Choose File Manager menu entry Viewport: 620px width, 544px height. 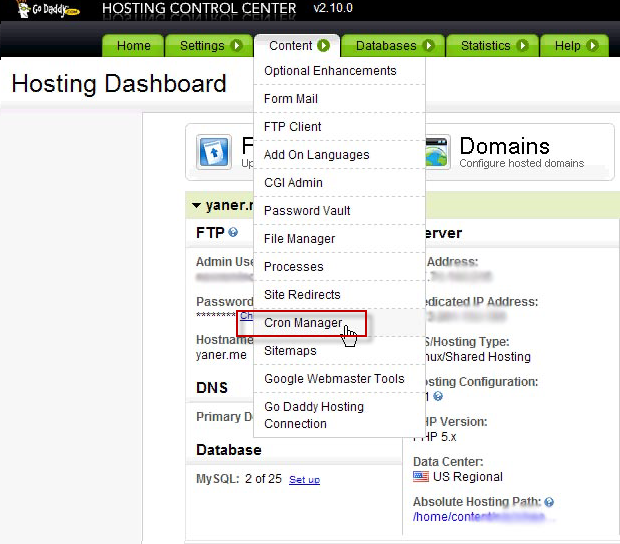click(299, 239)
